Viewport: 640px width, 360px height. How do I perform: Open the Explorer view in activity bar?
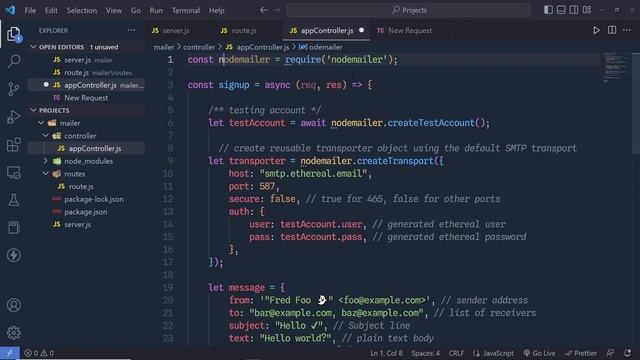point(13,34)
